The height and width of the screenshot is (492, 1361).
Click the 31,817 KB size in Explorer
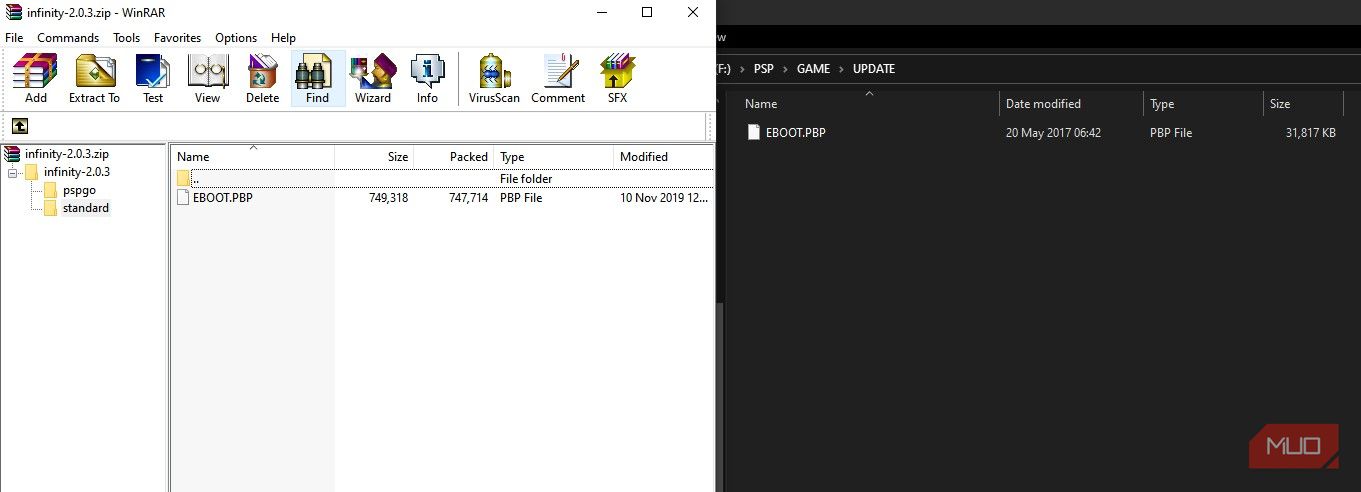pos(1311,132)
